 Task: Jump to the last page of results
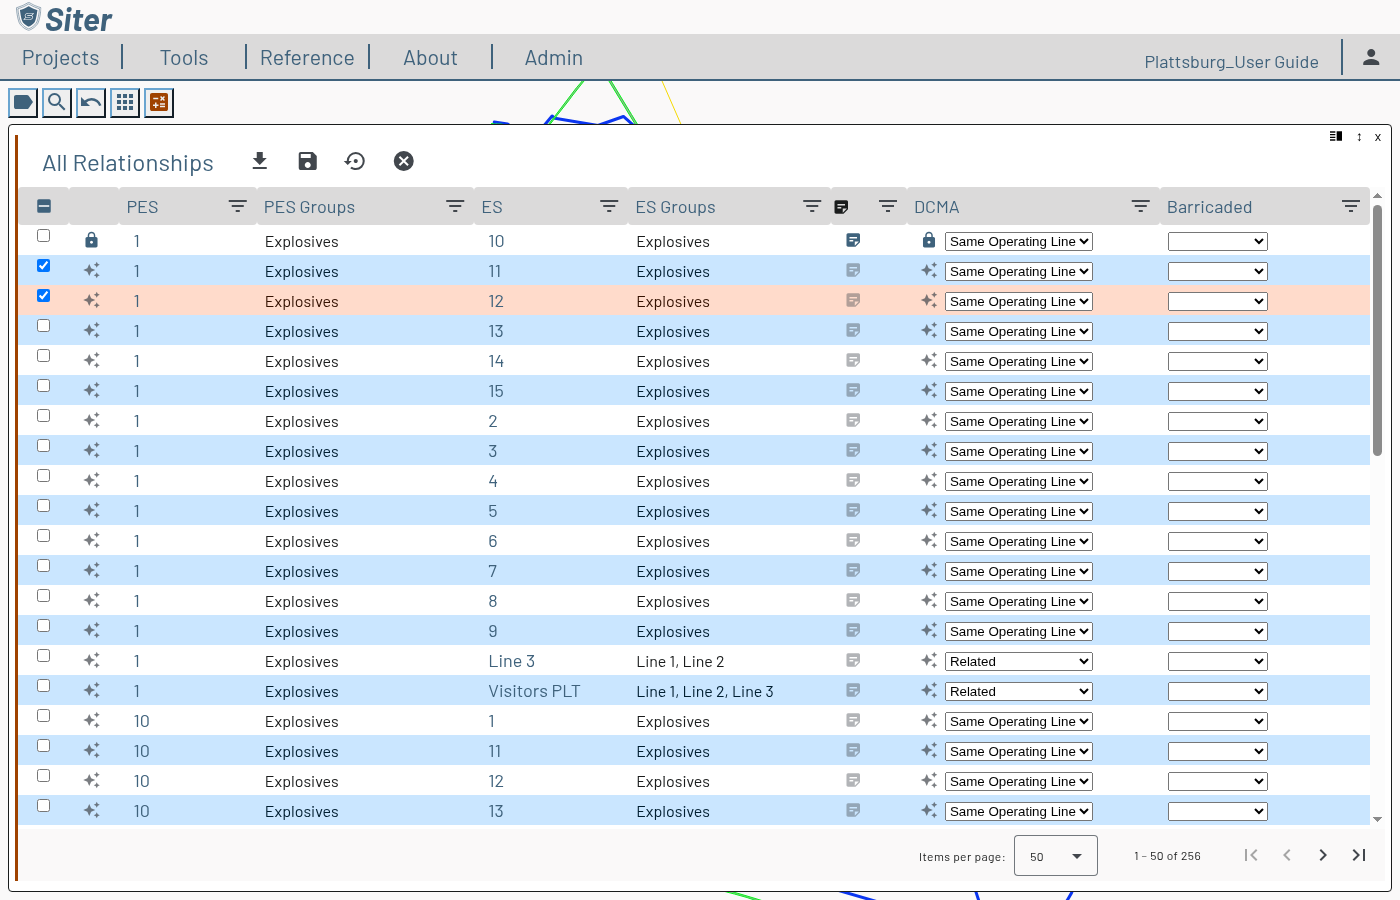point(1359,855)
